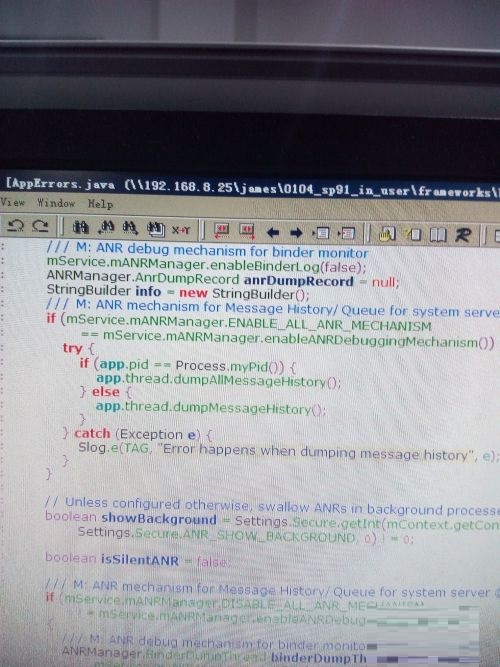The image size is (500, 667).
Task: Click 'ANR_SHOW_BACKGROUND' constant
Action: click(269, 536)
